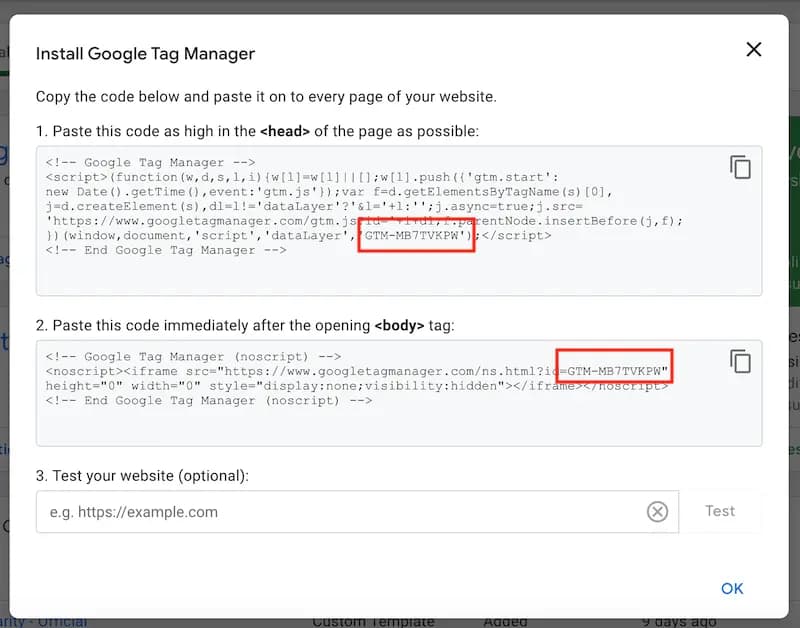Click 'Test your website (optional)' label
Viewport: 800px width, 628px height.
[142, 475]
